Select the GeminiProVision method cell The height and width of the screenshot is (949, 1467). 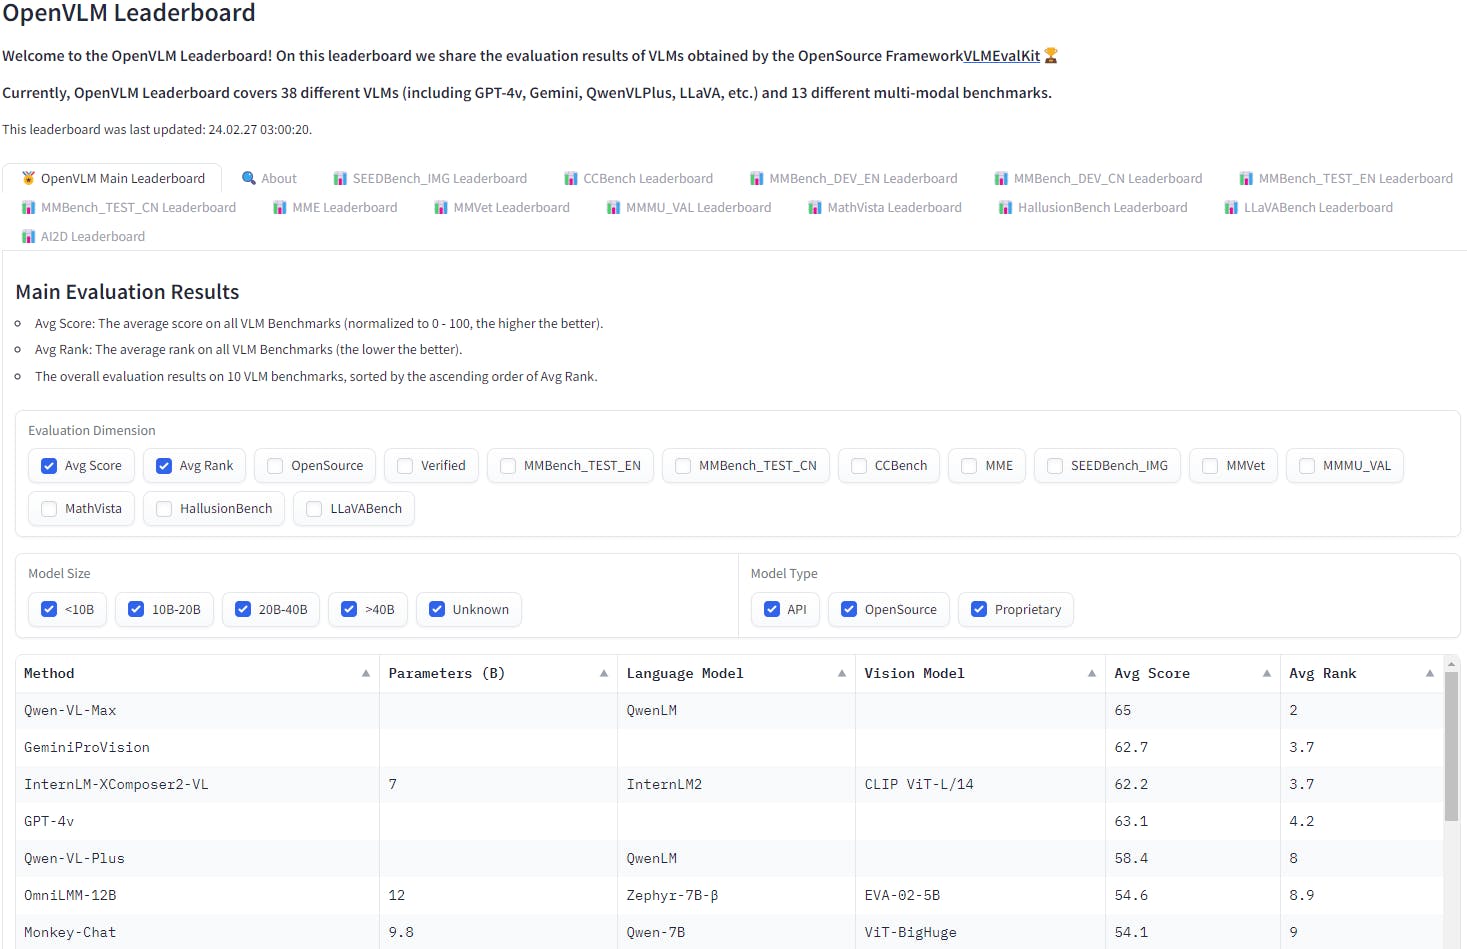(x=198, y=748)
